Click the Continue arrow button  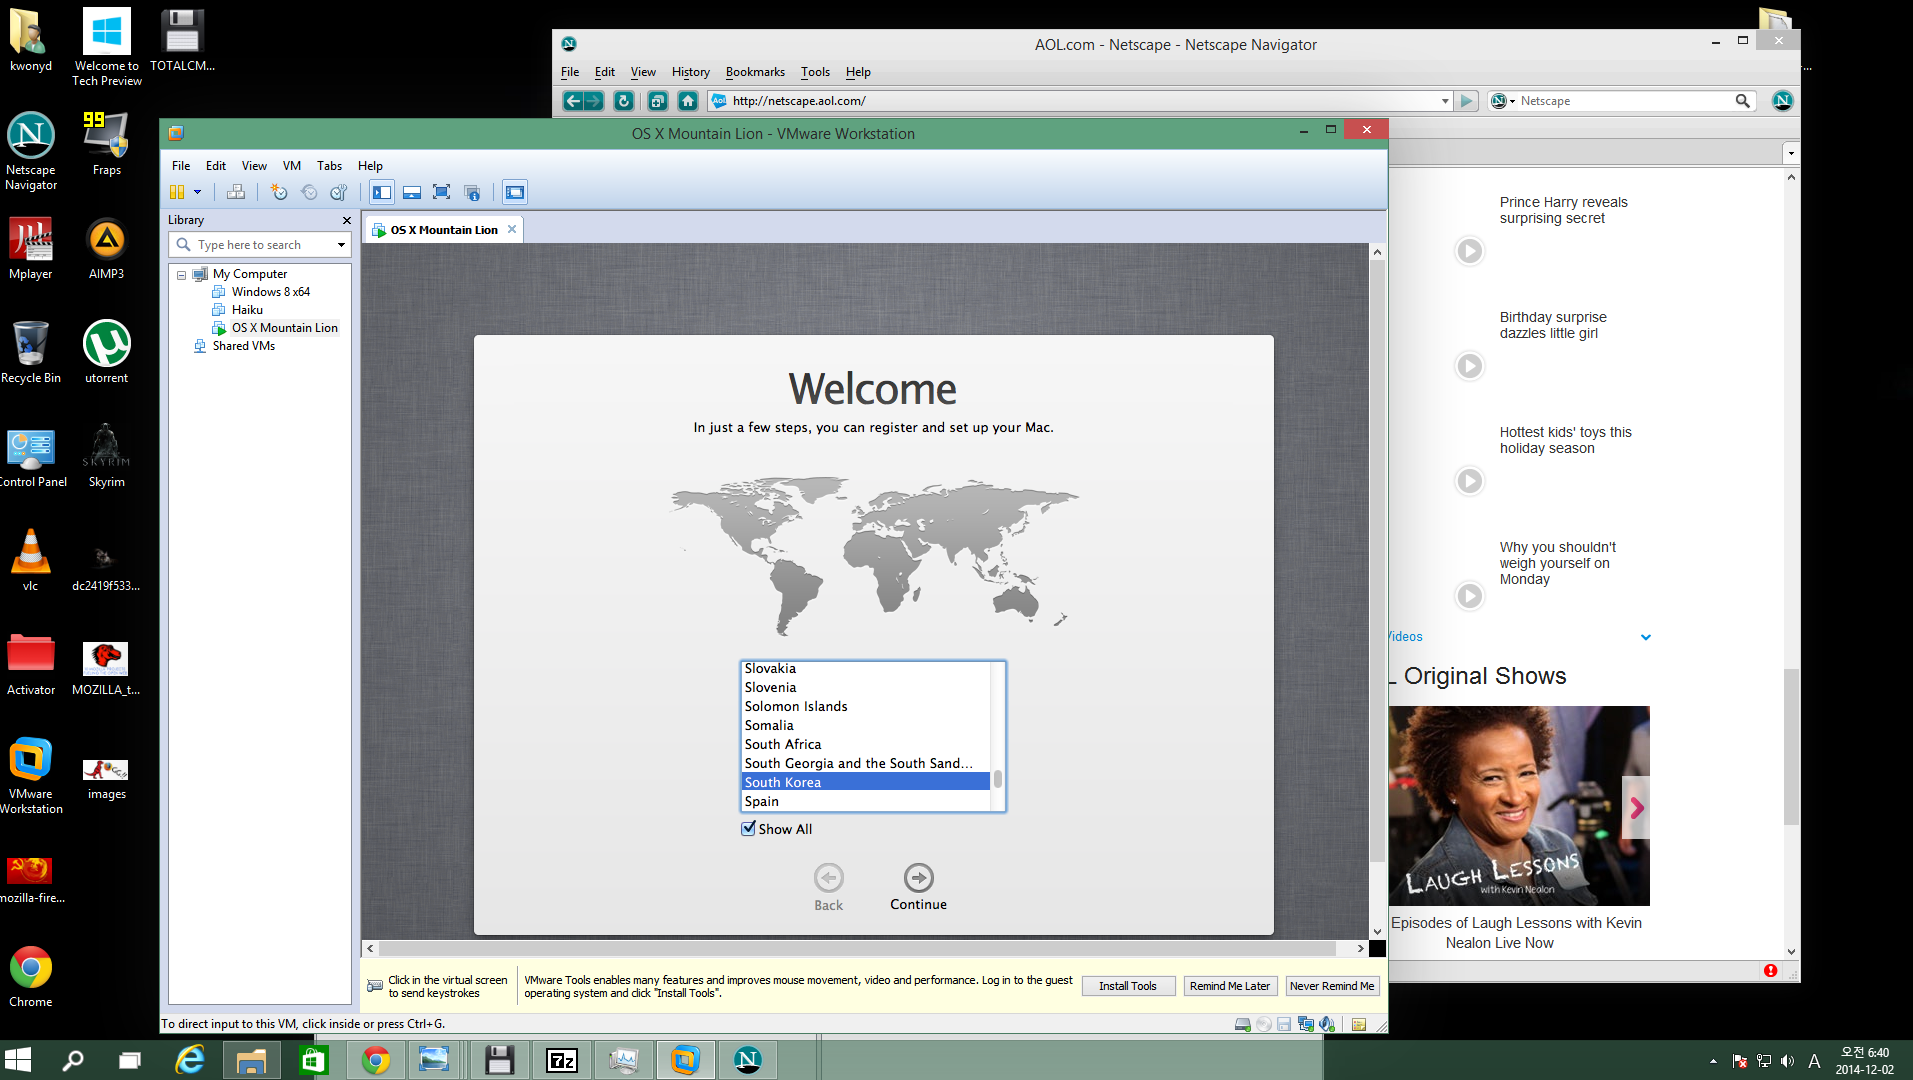click(x=919, y=877)
